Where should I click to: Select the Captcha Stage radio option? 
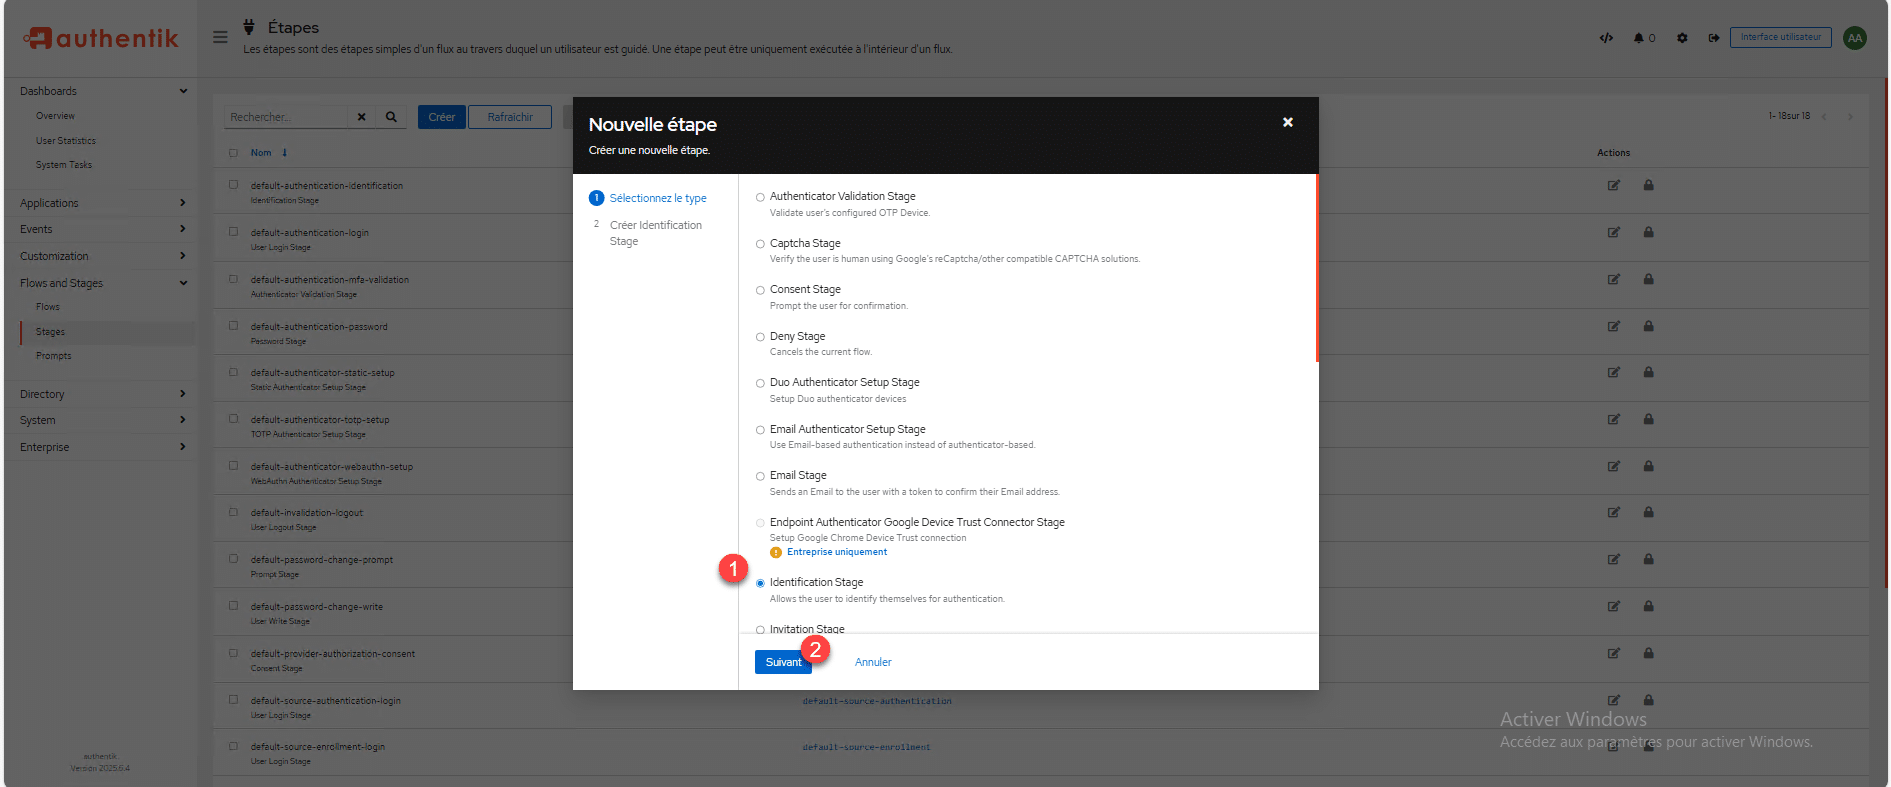pos(760,244)
